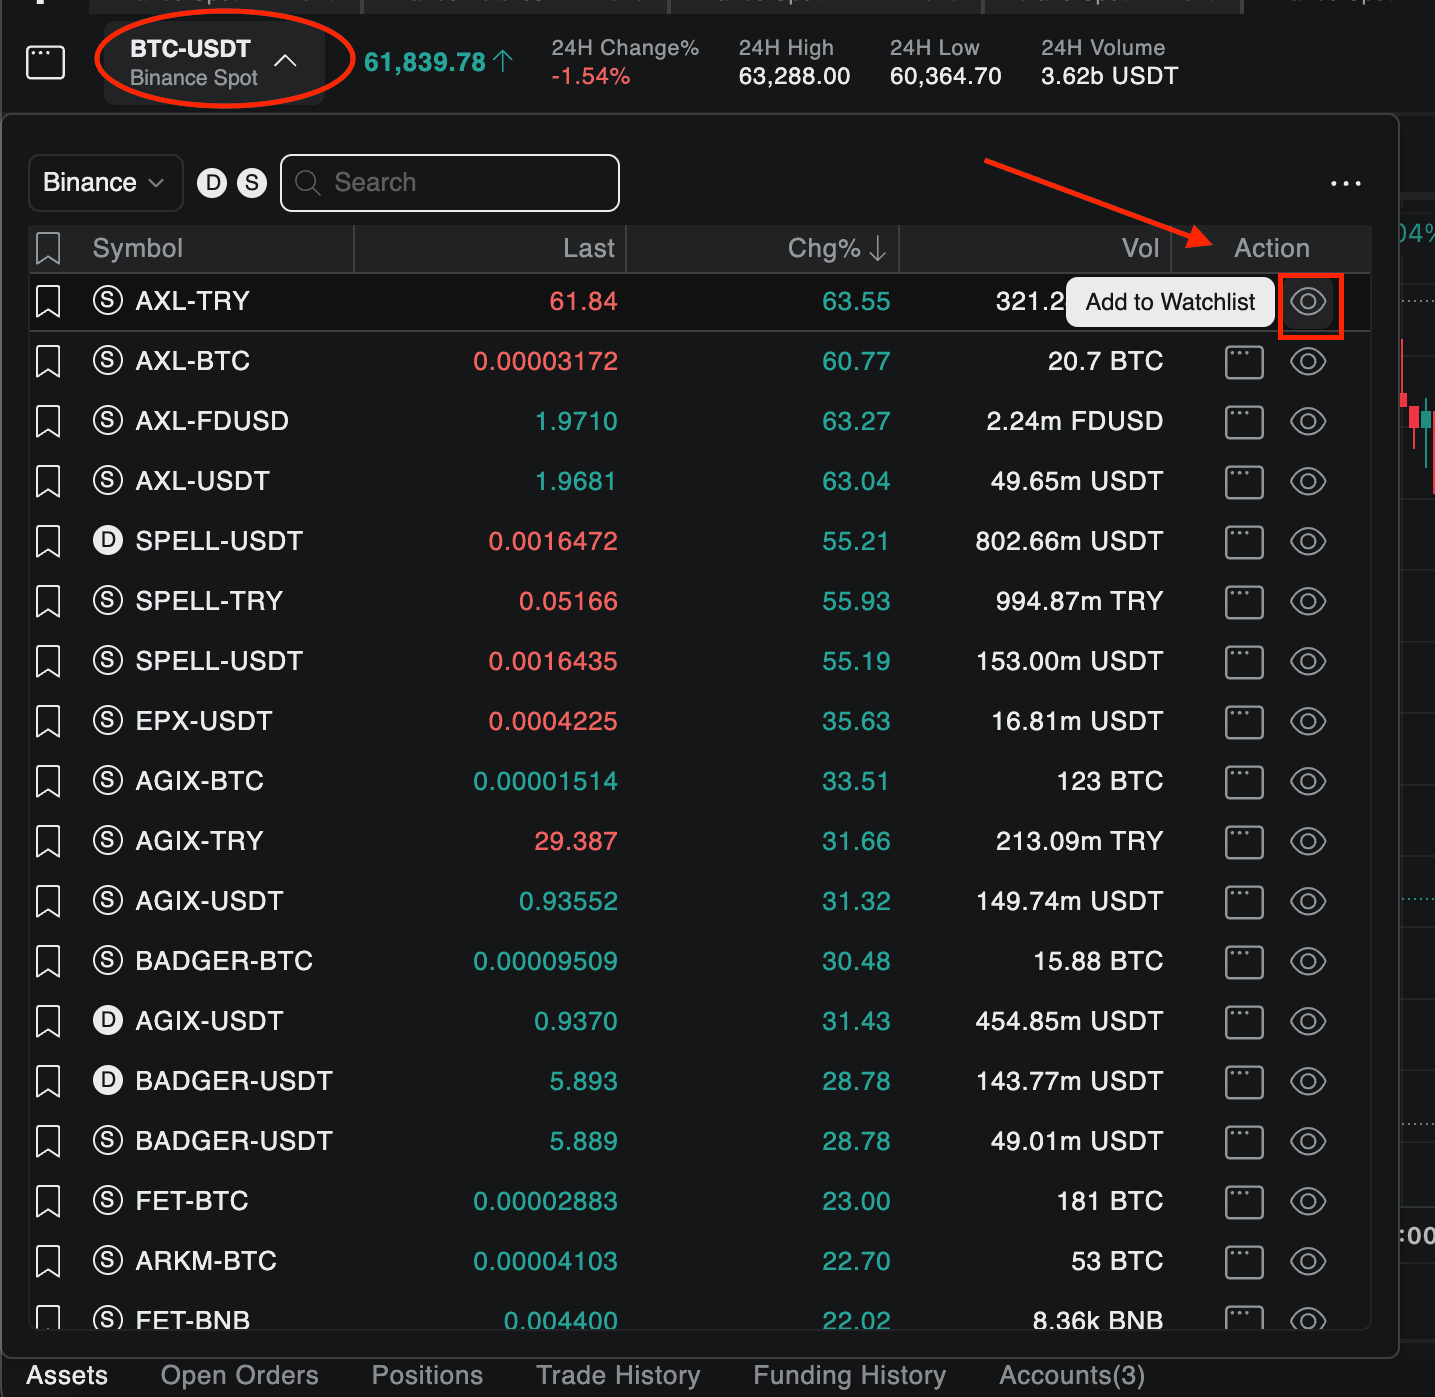1435x1397 pixels.
Task: Click the Chg% value 35.63
Action: (856, 721)
